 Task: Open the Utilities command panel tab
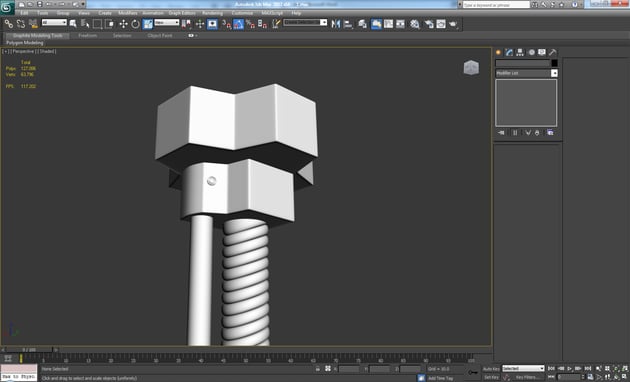[x=552, y=52]
